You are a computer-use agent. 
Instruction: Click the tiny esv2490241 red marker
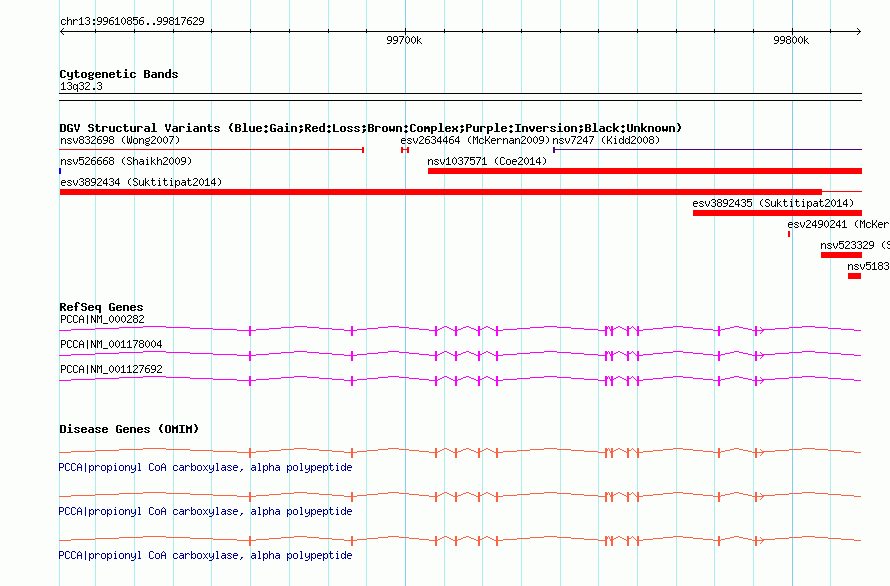click(789, 234)
